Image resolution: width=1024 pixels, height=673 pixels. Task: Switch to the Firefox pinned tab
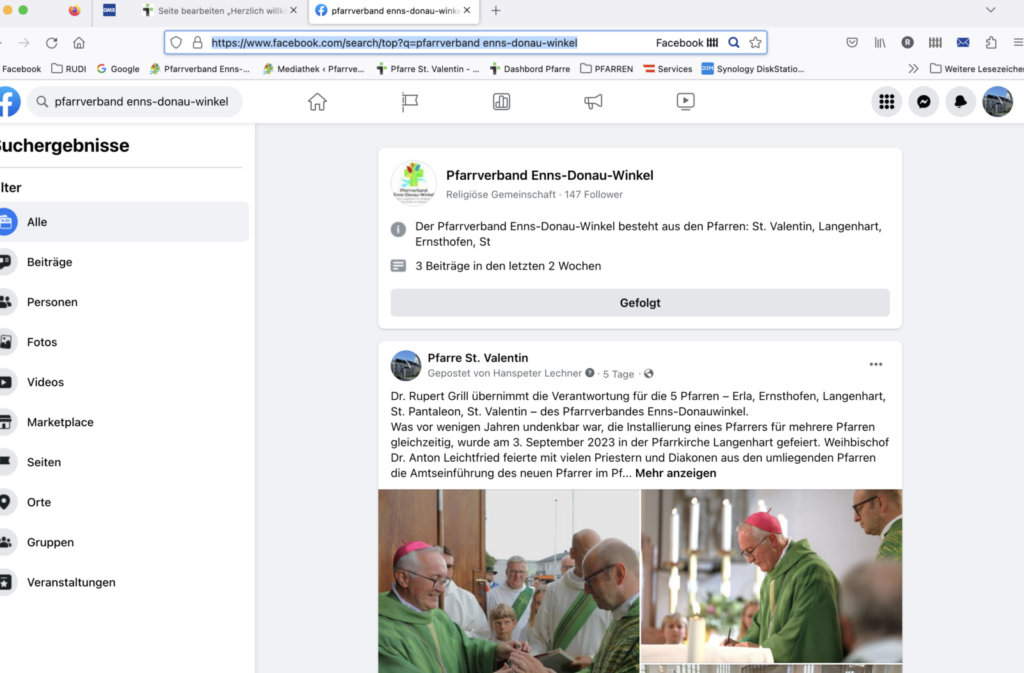click(x=74, y=10)
